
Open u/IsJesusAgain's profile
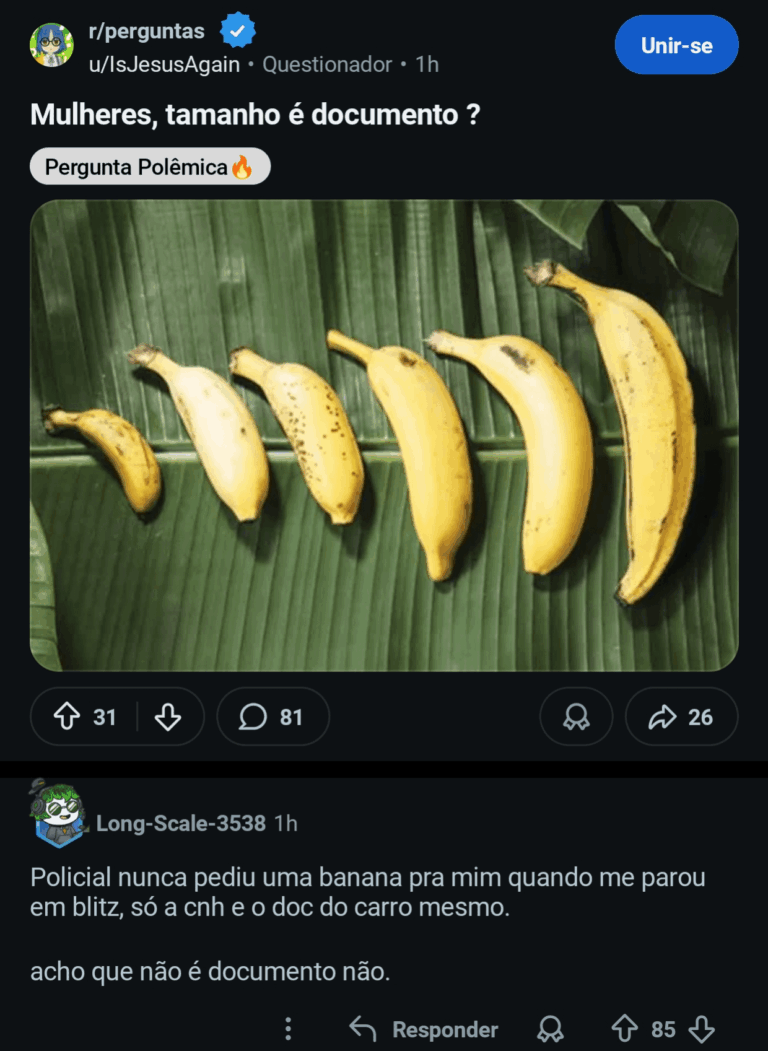coord(164,64)
